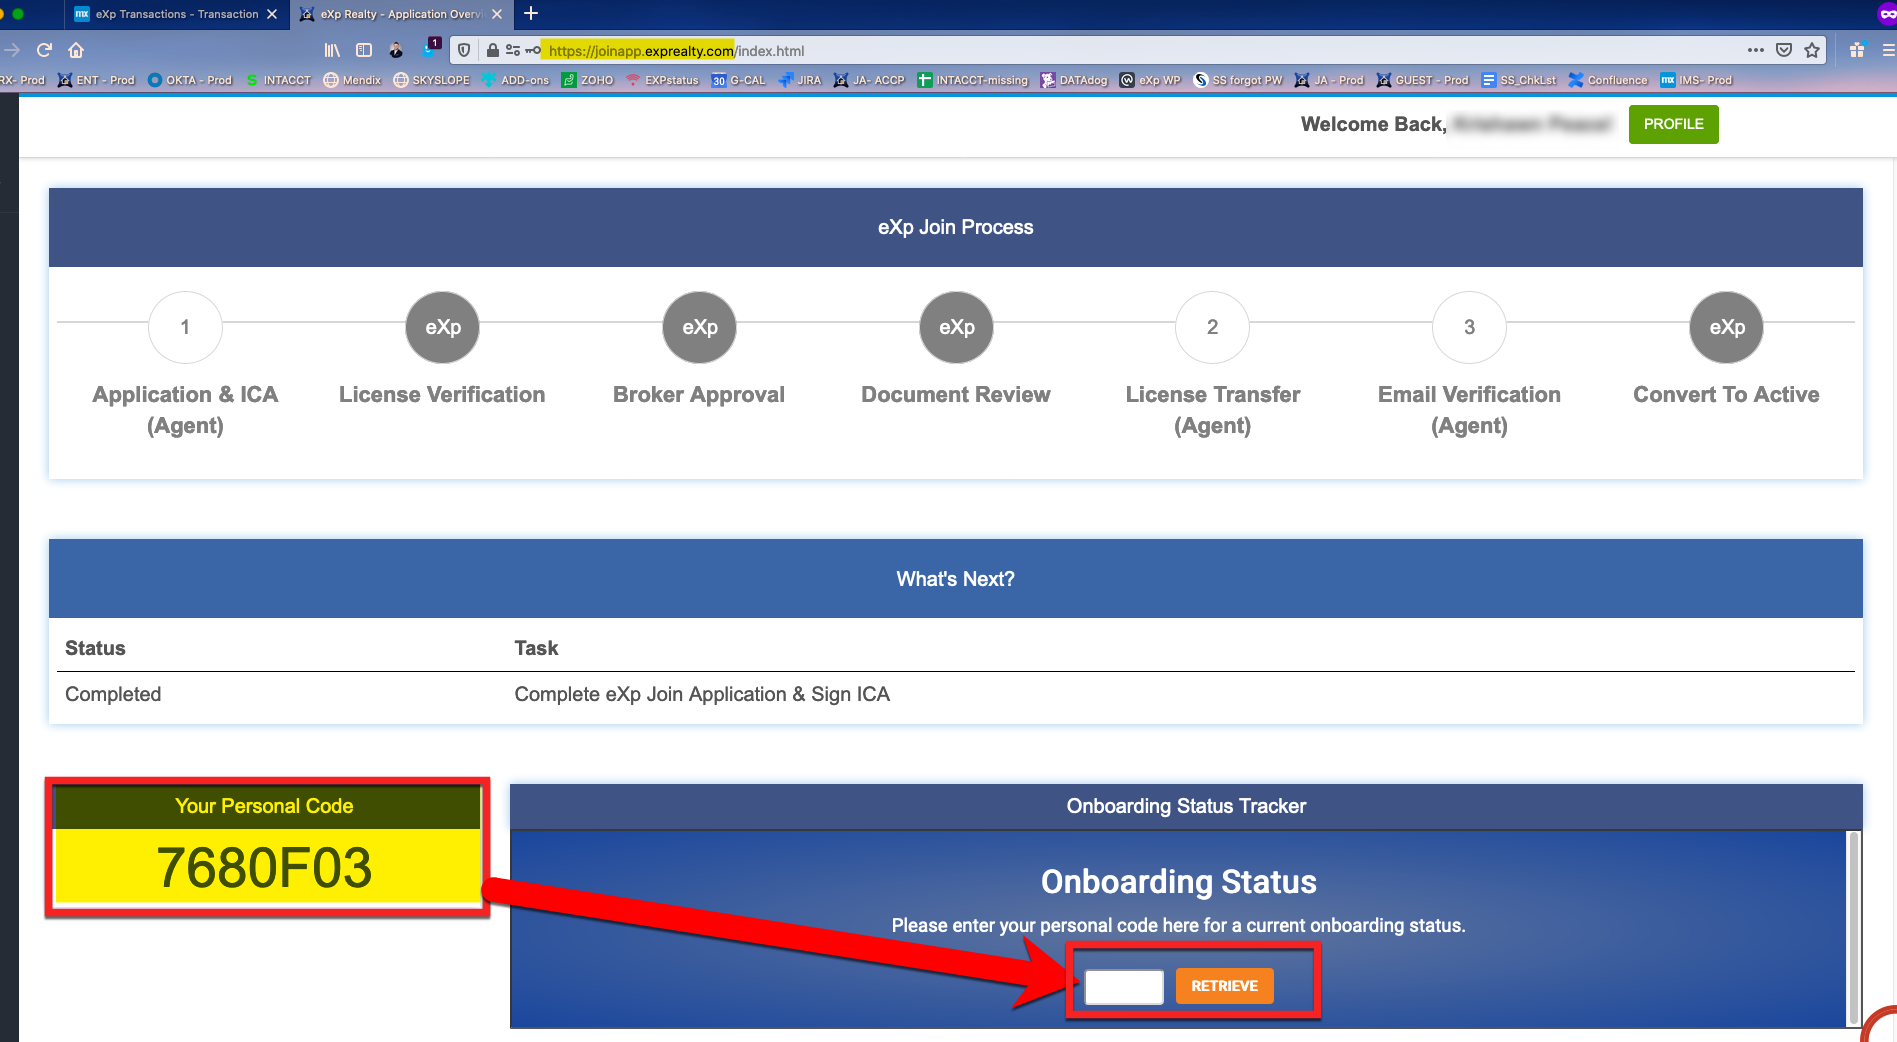Viewport: 1897px width, 1042px height.
Task: Click the Onboarding Status Tracker scrollbar
Action: click(x=1853, y=928)
